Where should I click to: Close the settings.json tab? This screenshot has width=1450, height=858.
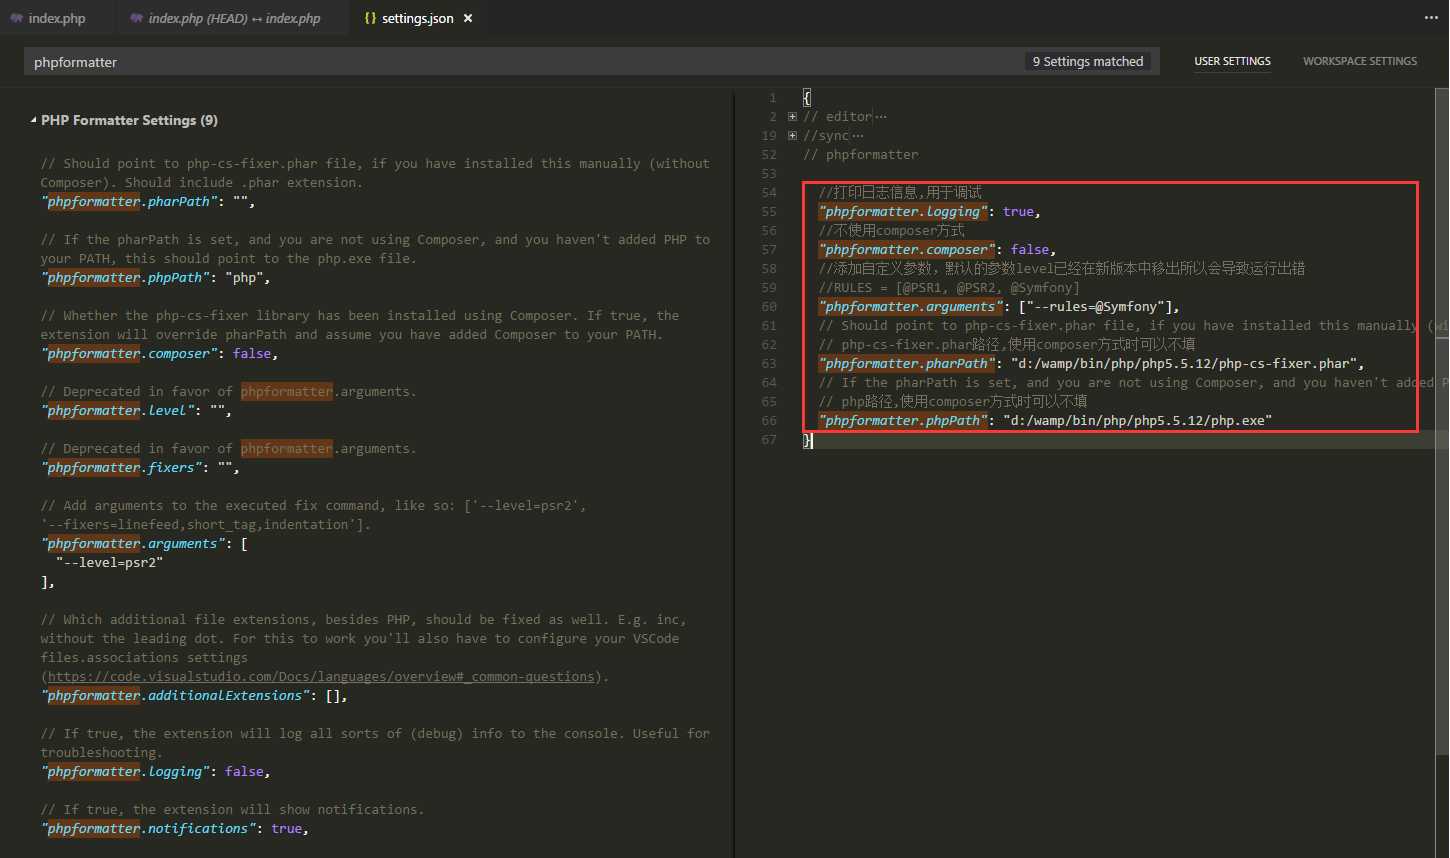point(468,18)
